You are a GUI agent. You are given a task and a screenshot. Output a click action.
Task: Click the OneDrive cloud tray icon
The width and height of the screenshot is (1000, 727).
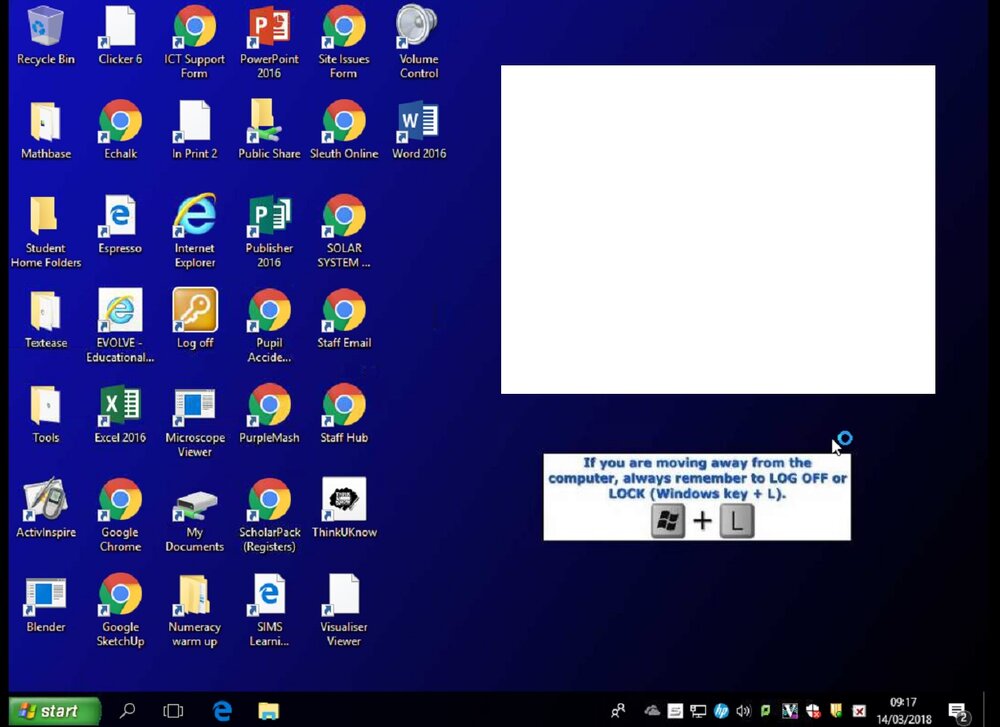(x=652, y=710)
